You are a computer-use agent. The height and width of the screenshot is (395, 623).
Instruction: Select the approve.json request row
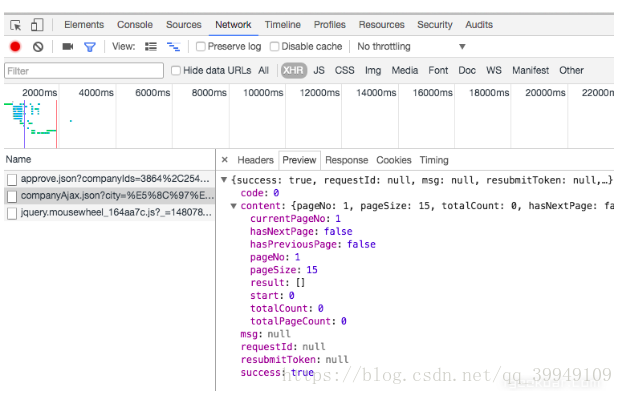pos(110,179)
